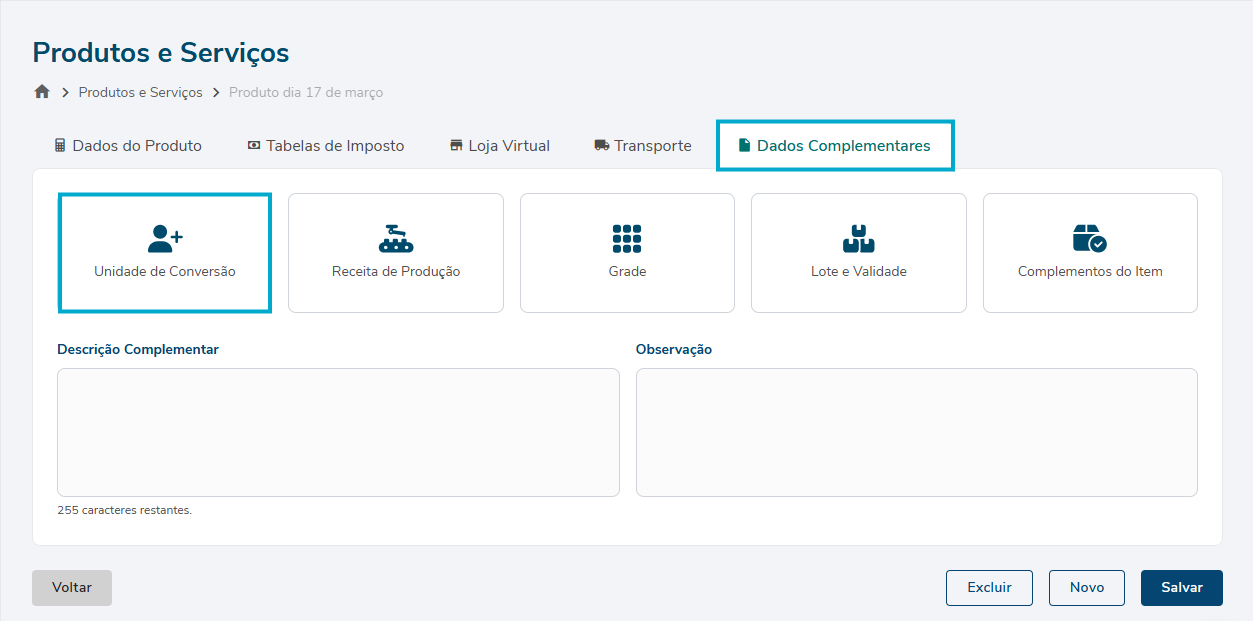The width and height of the screenshot is (1253, 621).
Task: Click the Produto dia 17 de março breadcrumb
Action: pos(306,92)
